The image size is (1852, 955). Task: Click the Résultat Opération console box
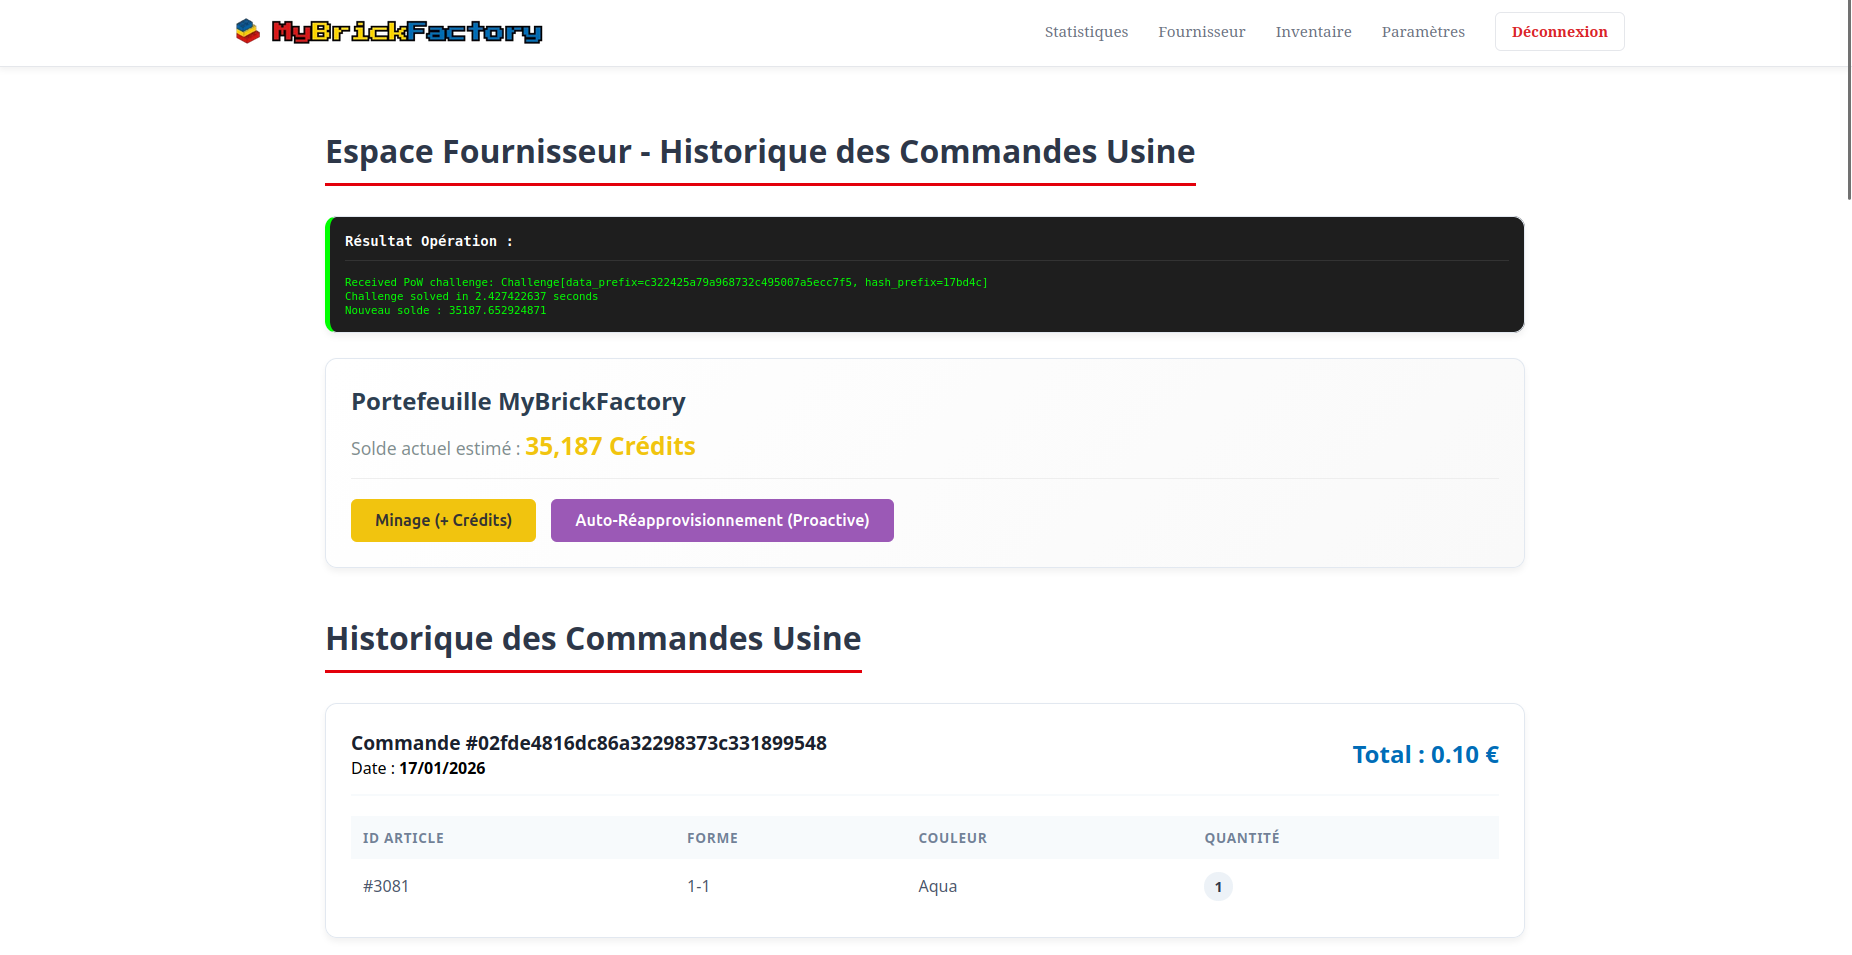pyautogui.click(x=924, y=275)
